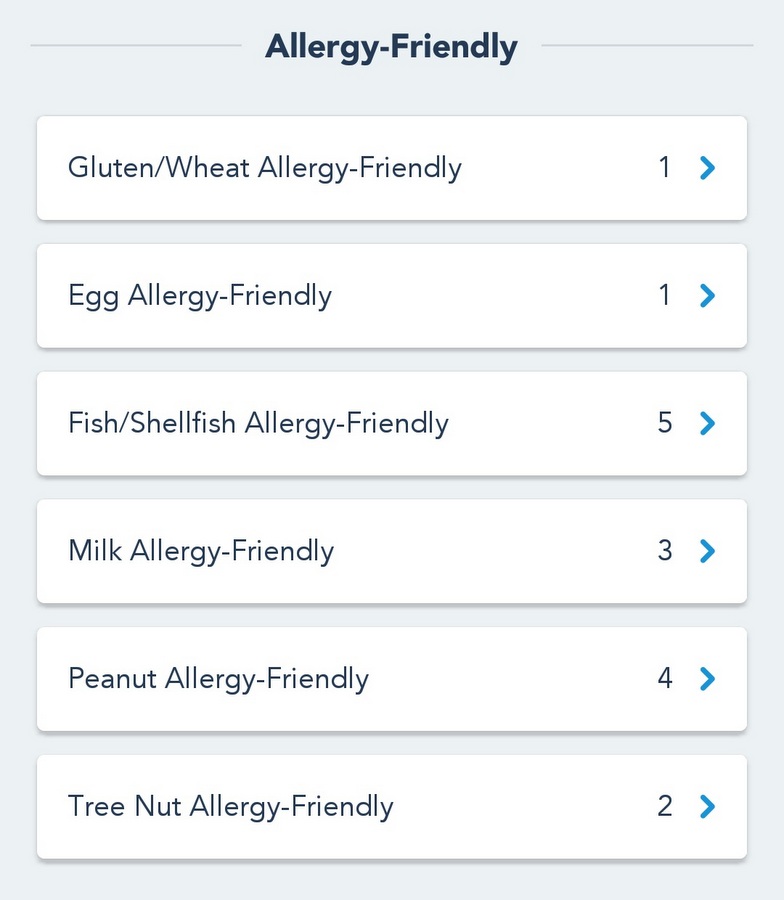
Task: Tap the count 3 beside Milk Allergy-Friendly
Action: tap(665, 551)
